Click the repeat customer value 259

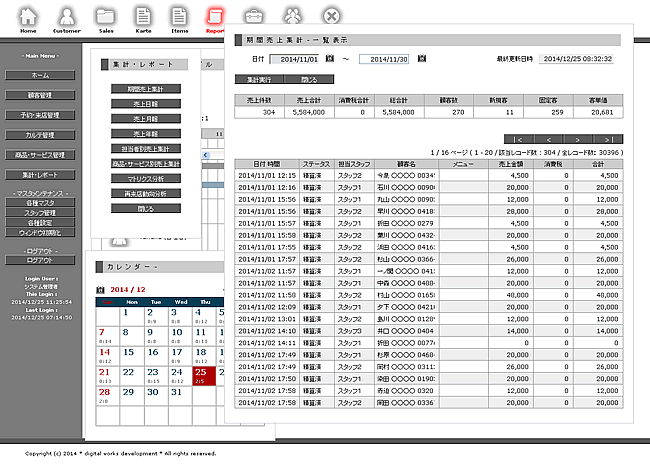point(548,112)
